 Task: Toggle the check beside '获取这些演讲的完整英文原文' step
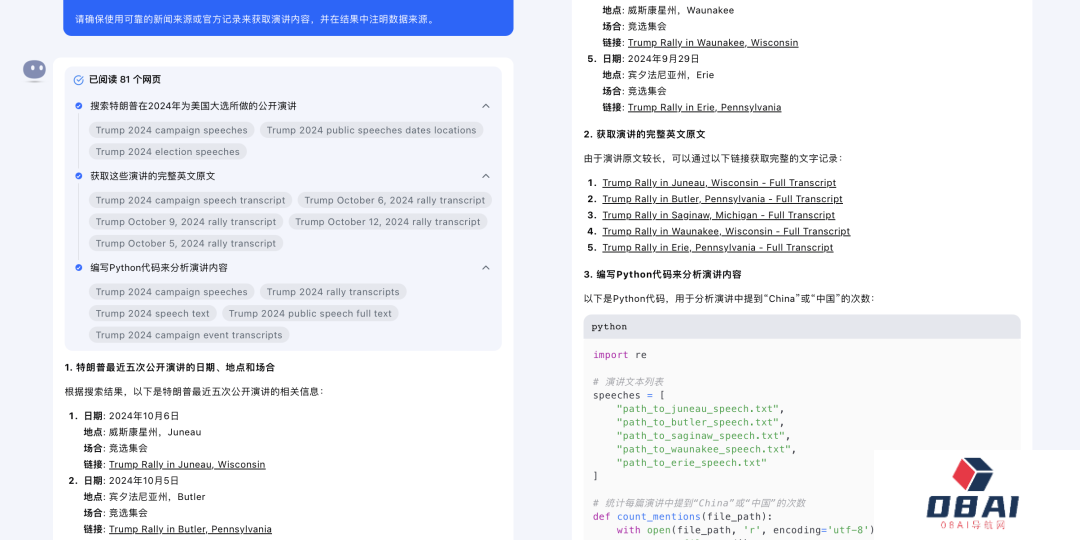79,176
